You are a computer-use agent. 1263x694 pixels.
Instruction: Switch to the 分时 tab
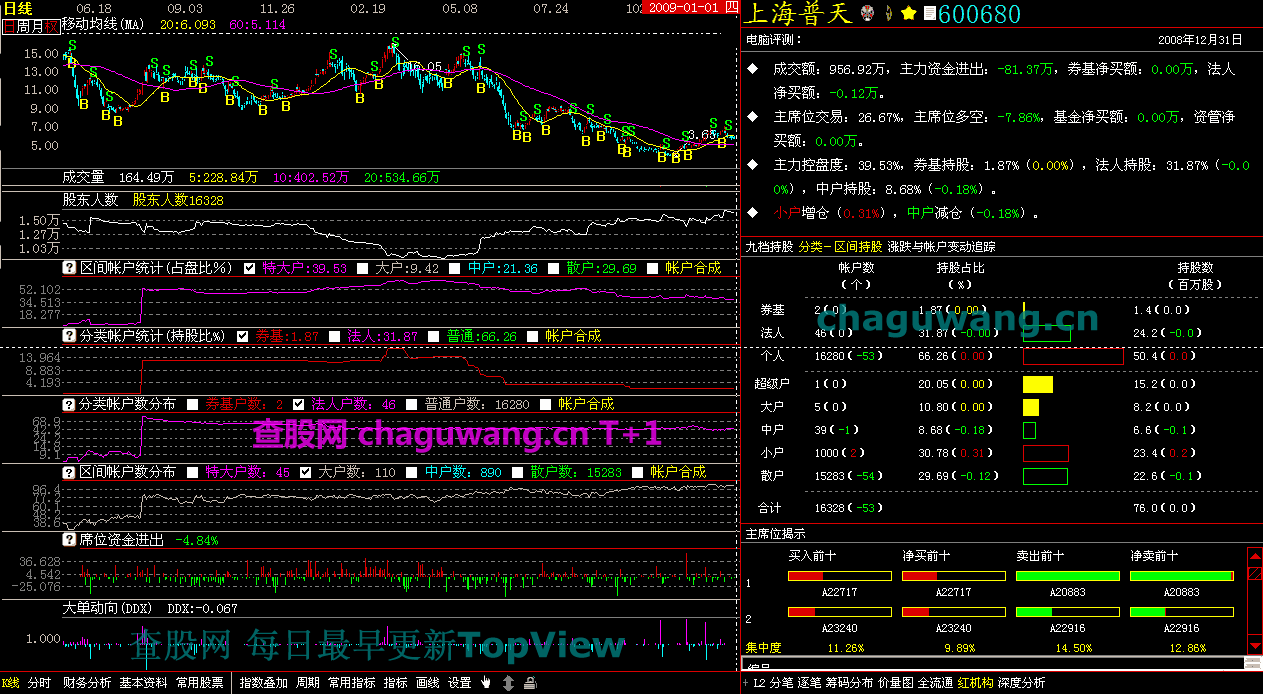[39, 683]
